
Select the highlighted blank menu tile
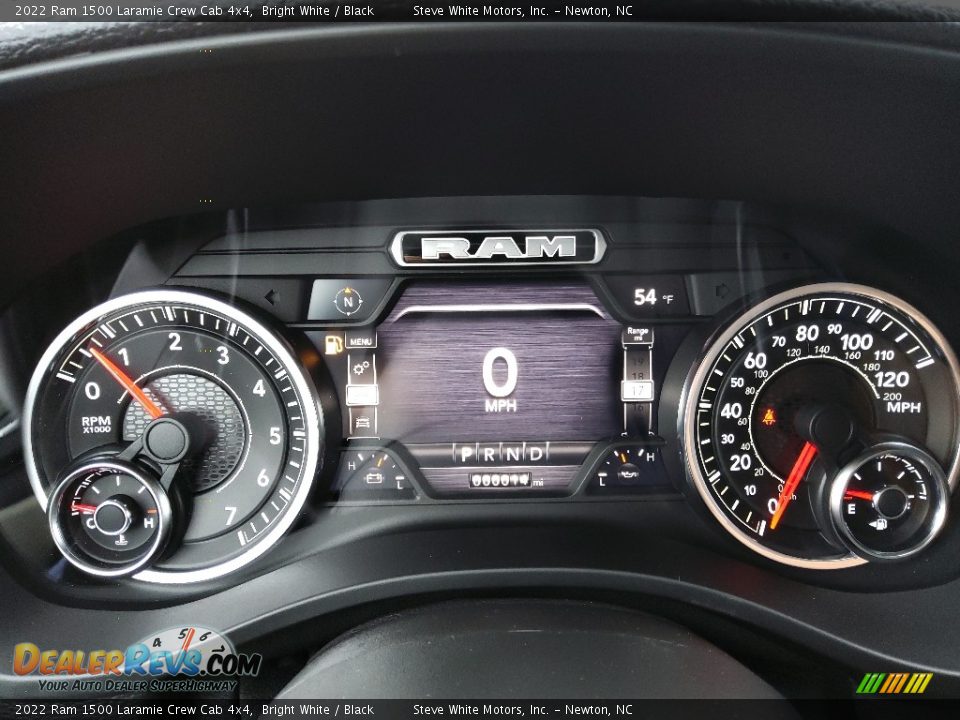tap(362, 395)
